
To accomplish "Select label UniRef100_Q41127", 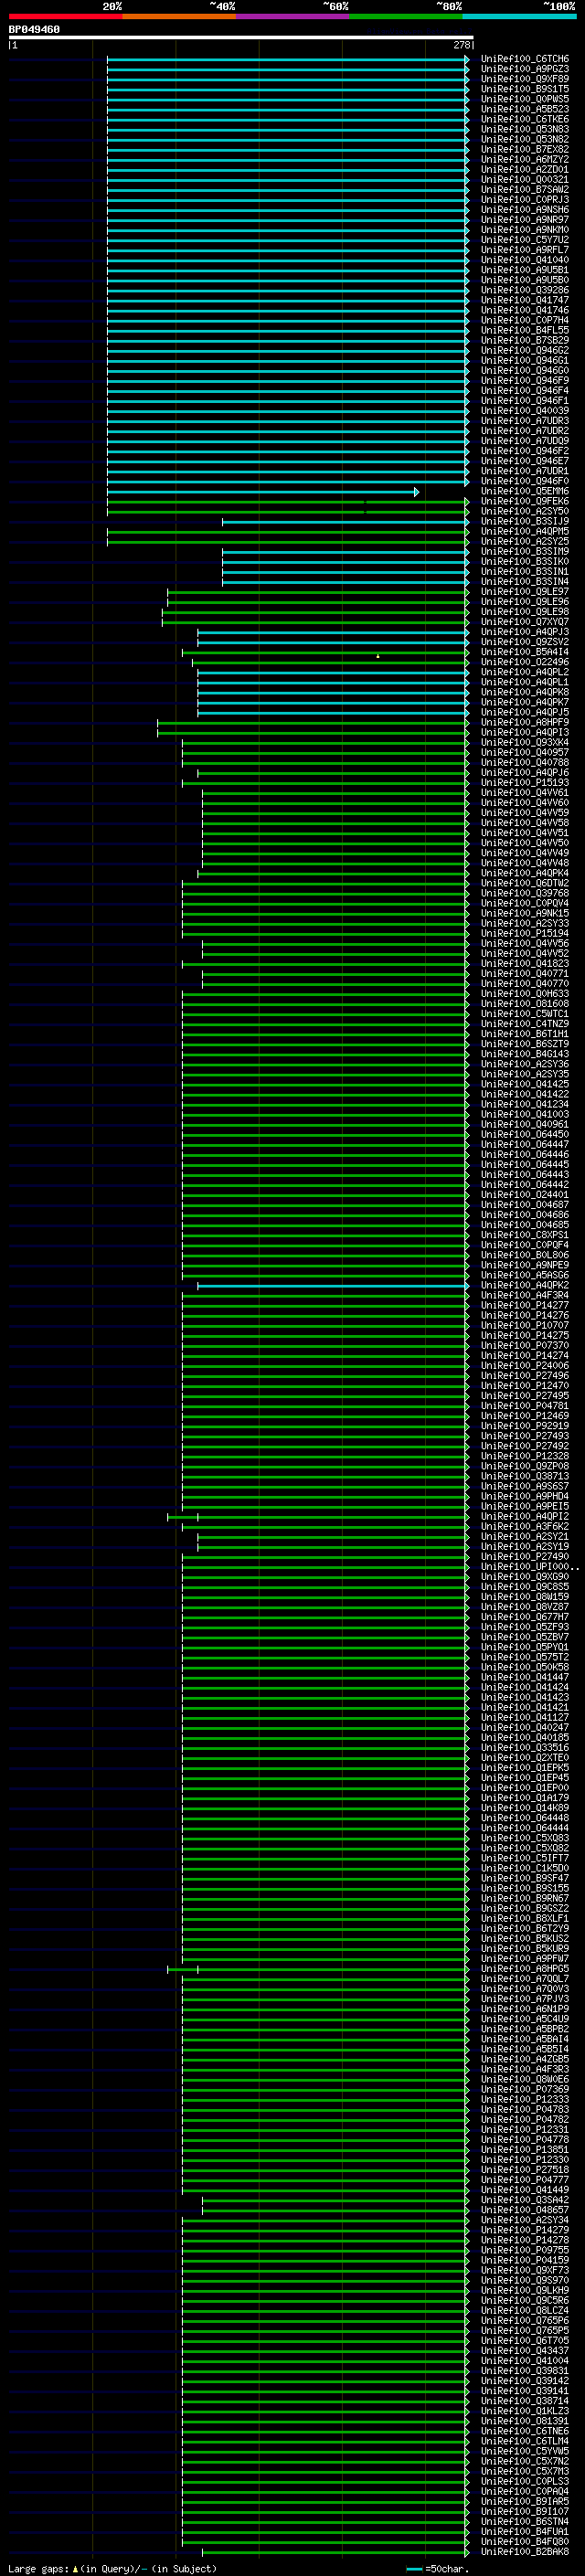I will [x=525, y=1719].
